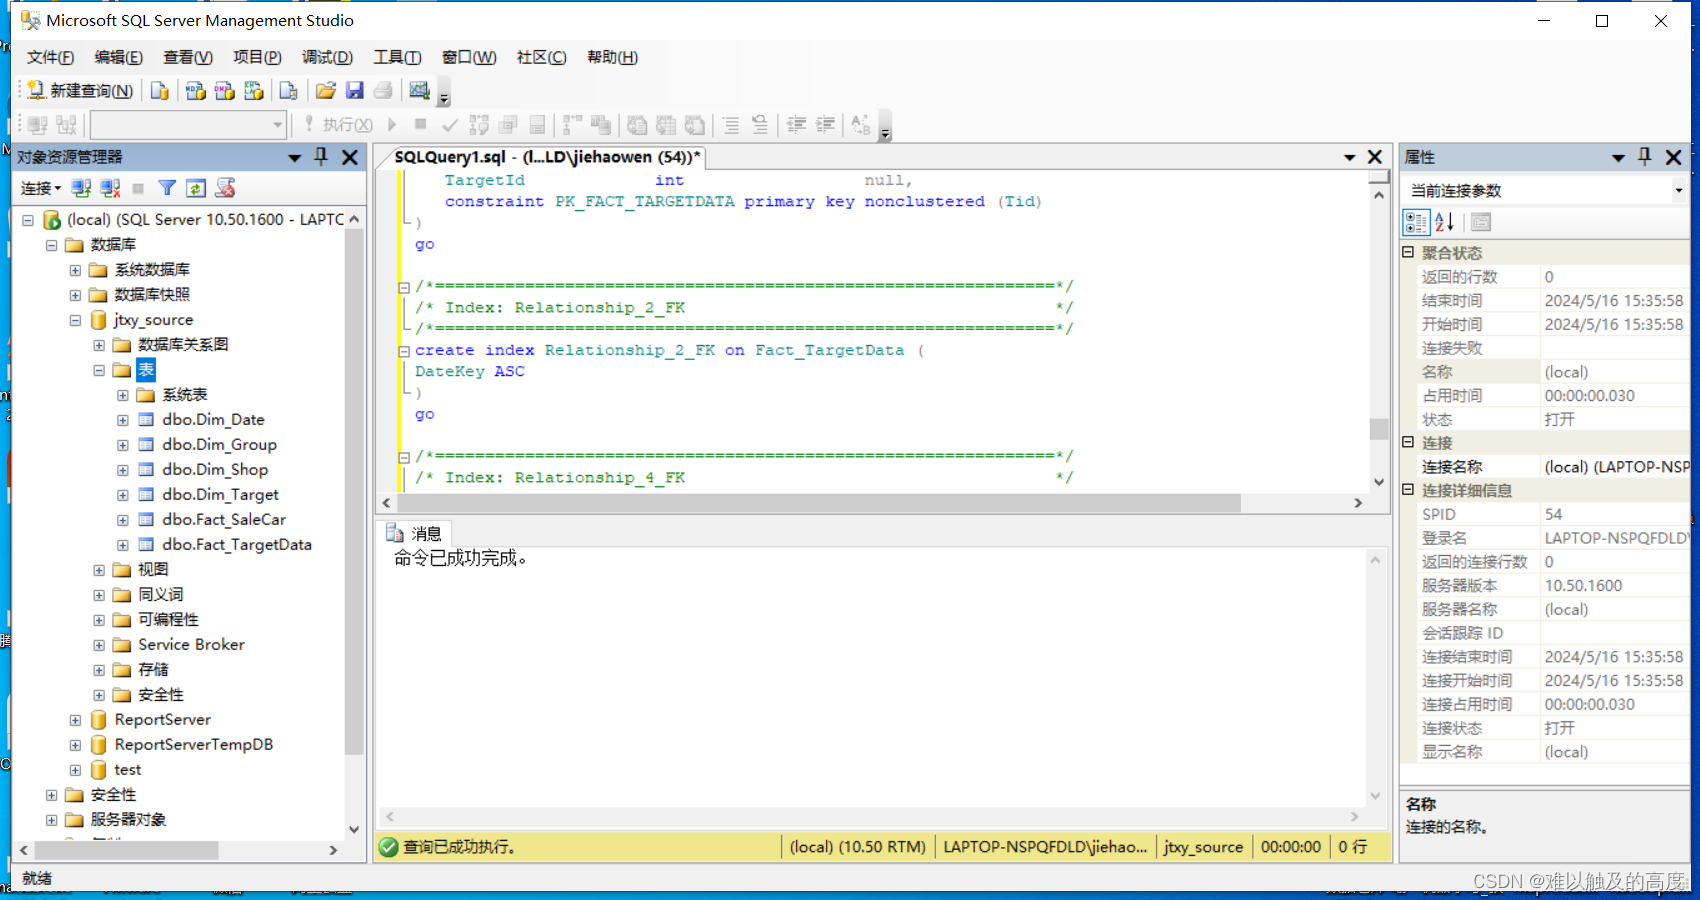This screenshot has height=900, width=1700.
Task: Click the Refresh icon in Object Explorer
Action: [196, 188]
